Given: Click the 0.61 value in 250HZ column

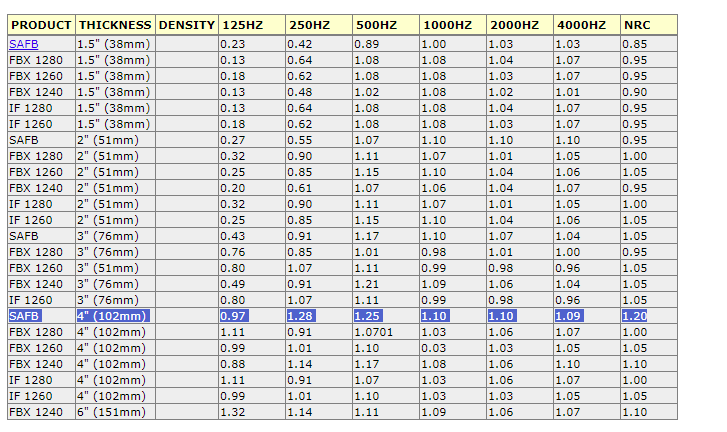Looking at the screenshot, I should point(300,188).
